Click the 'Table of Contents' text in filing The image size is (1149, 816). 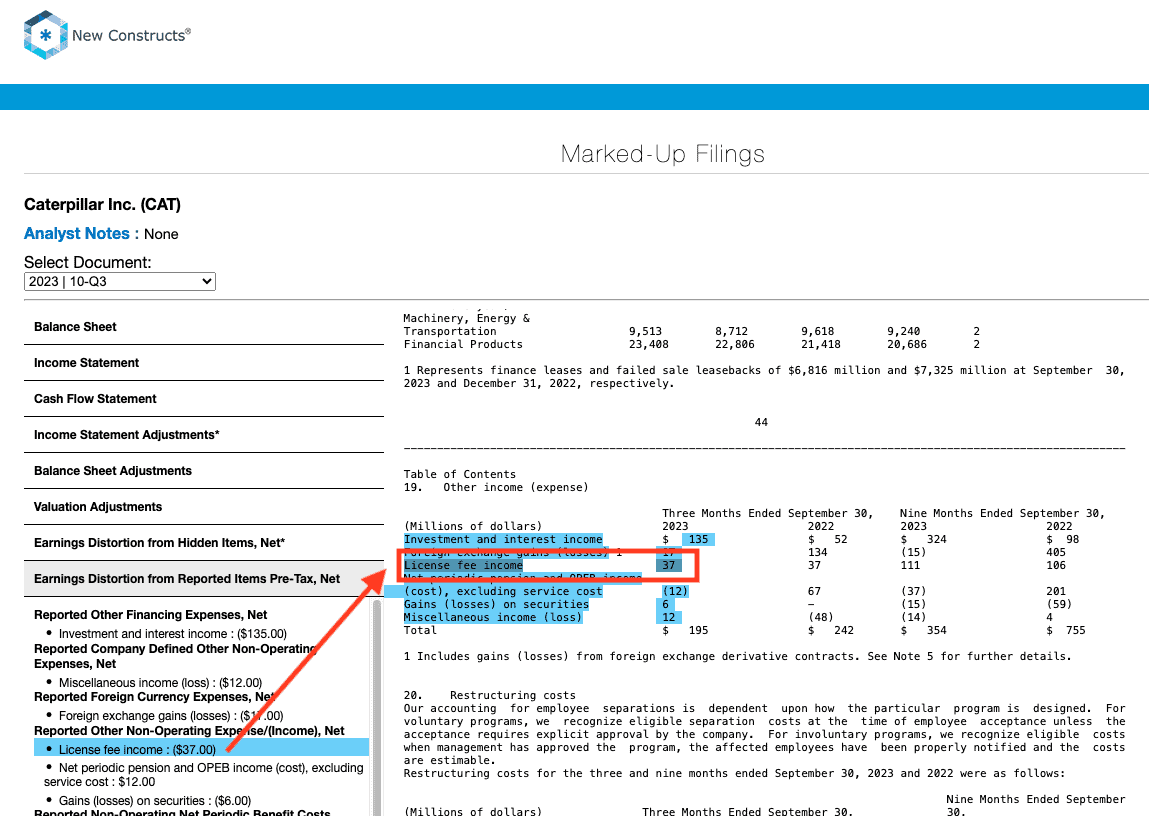(x=459, y=474)
